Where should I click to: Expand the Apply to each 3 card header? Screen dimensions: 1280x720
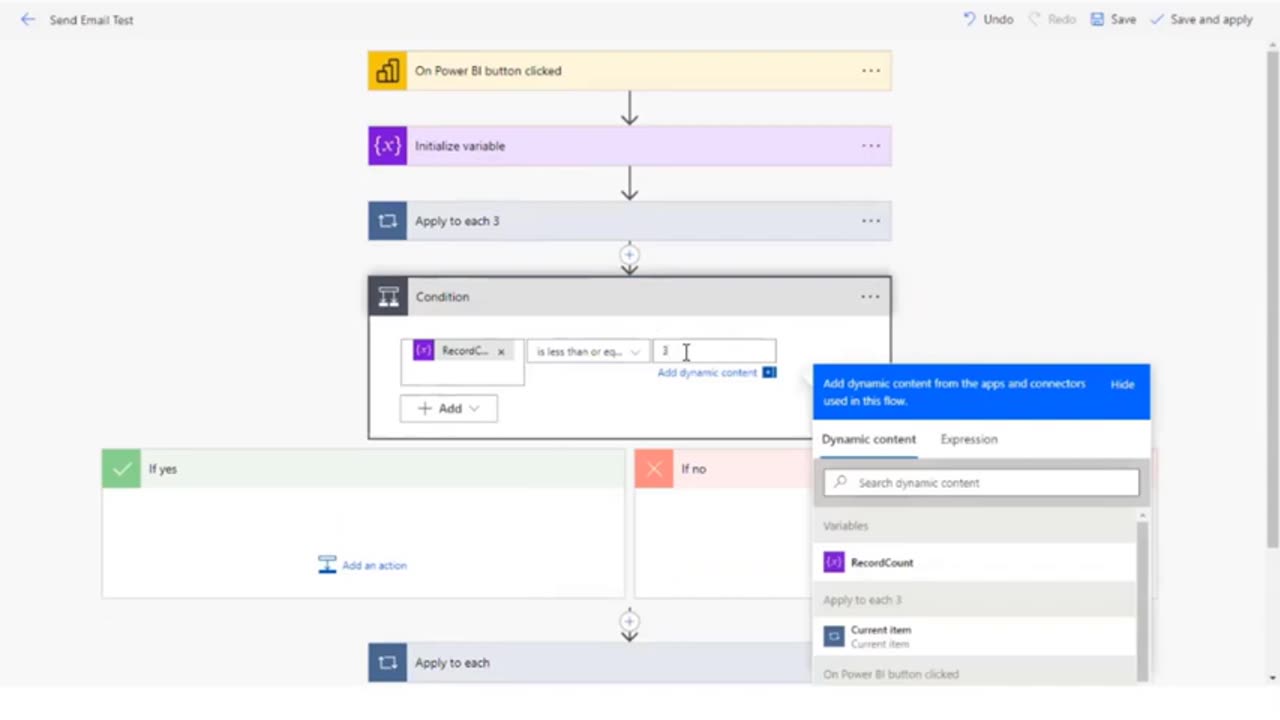pyautogui.click(x=629, y=221)
